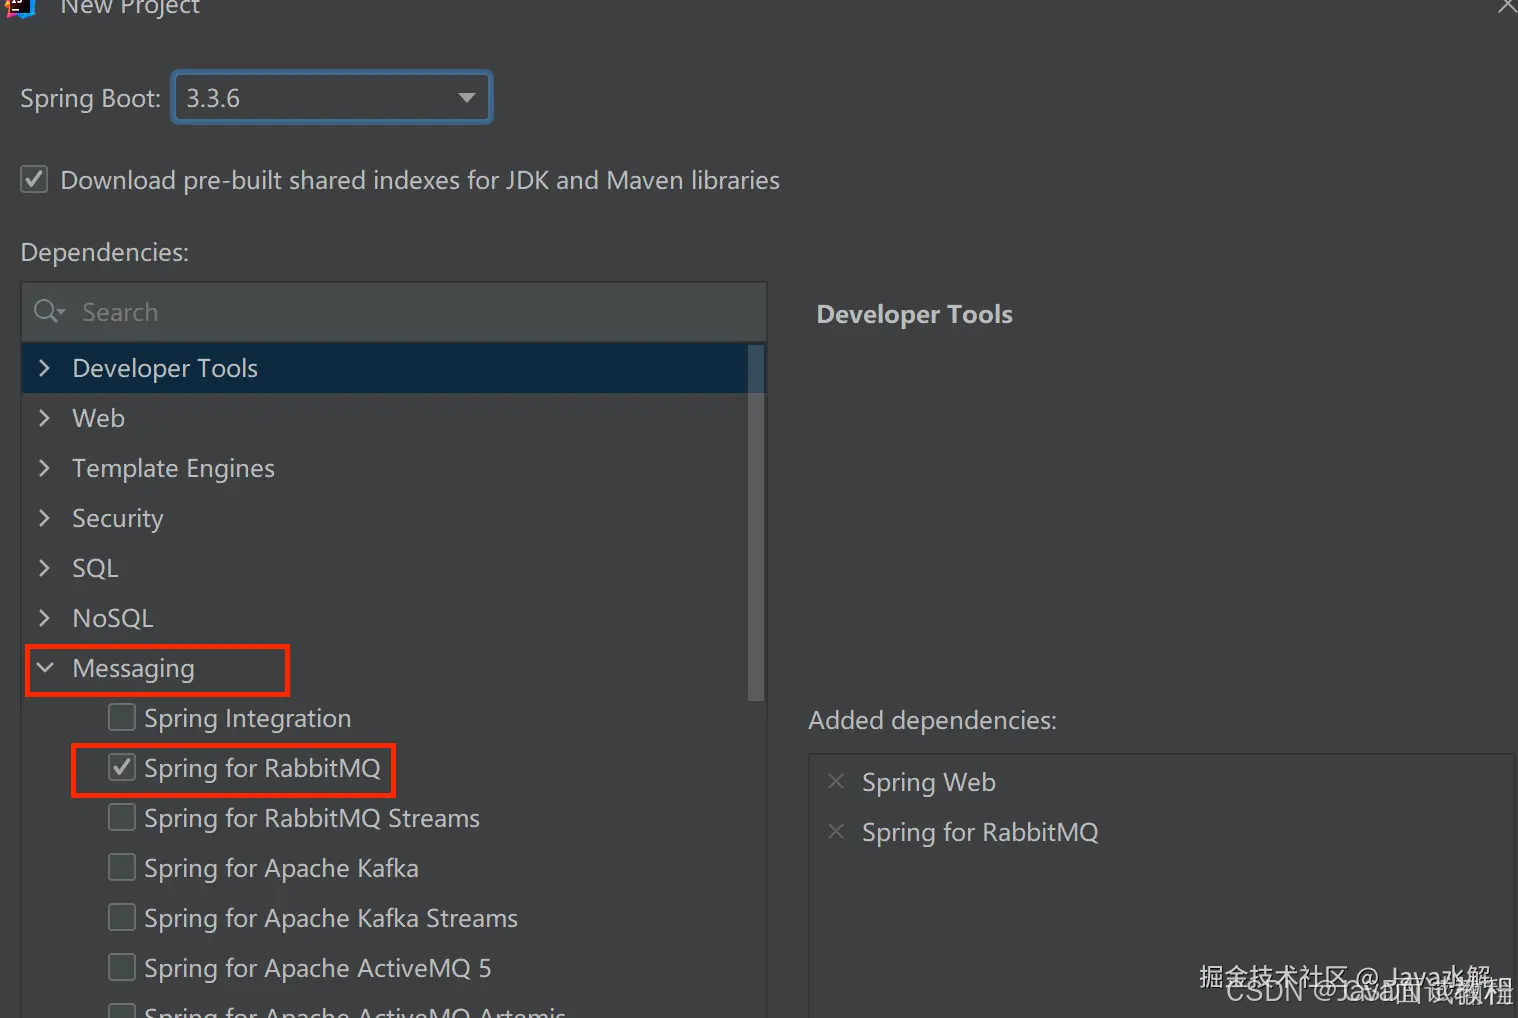Click the search magnifier icon in Dependencies

pos(47,311)
